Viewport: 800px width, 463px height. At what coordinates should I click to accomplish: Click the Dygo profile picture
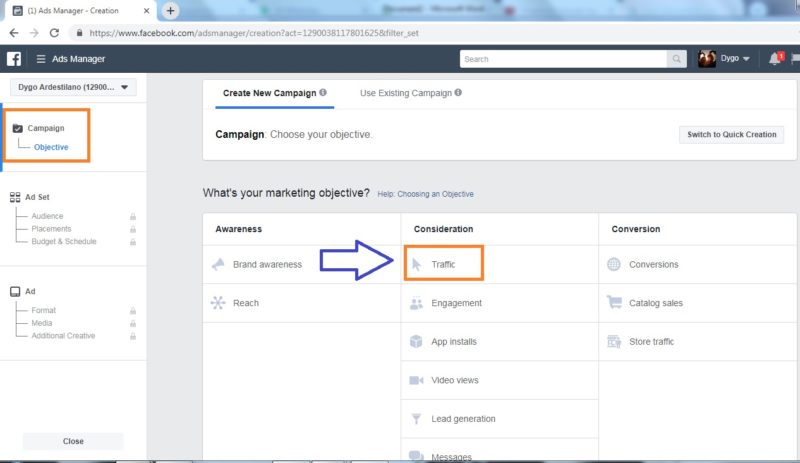pyautogui.click(x=707, y=59)
